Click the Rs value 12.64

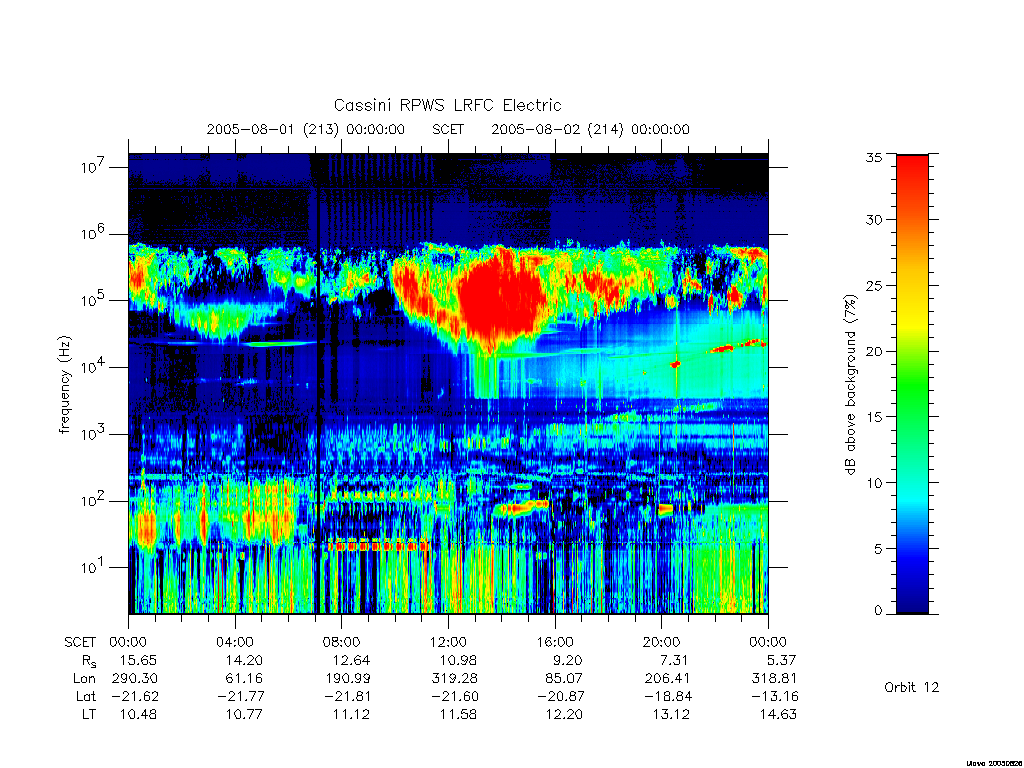point(351,660)
